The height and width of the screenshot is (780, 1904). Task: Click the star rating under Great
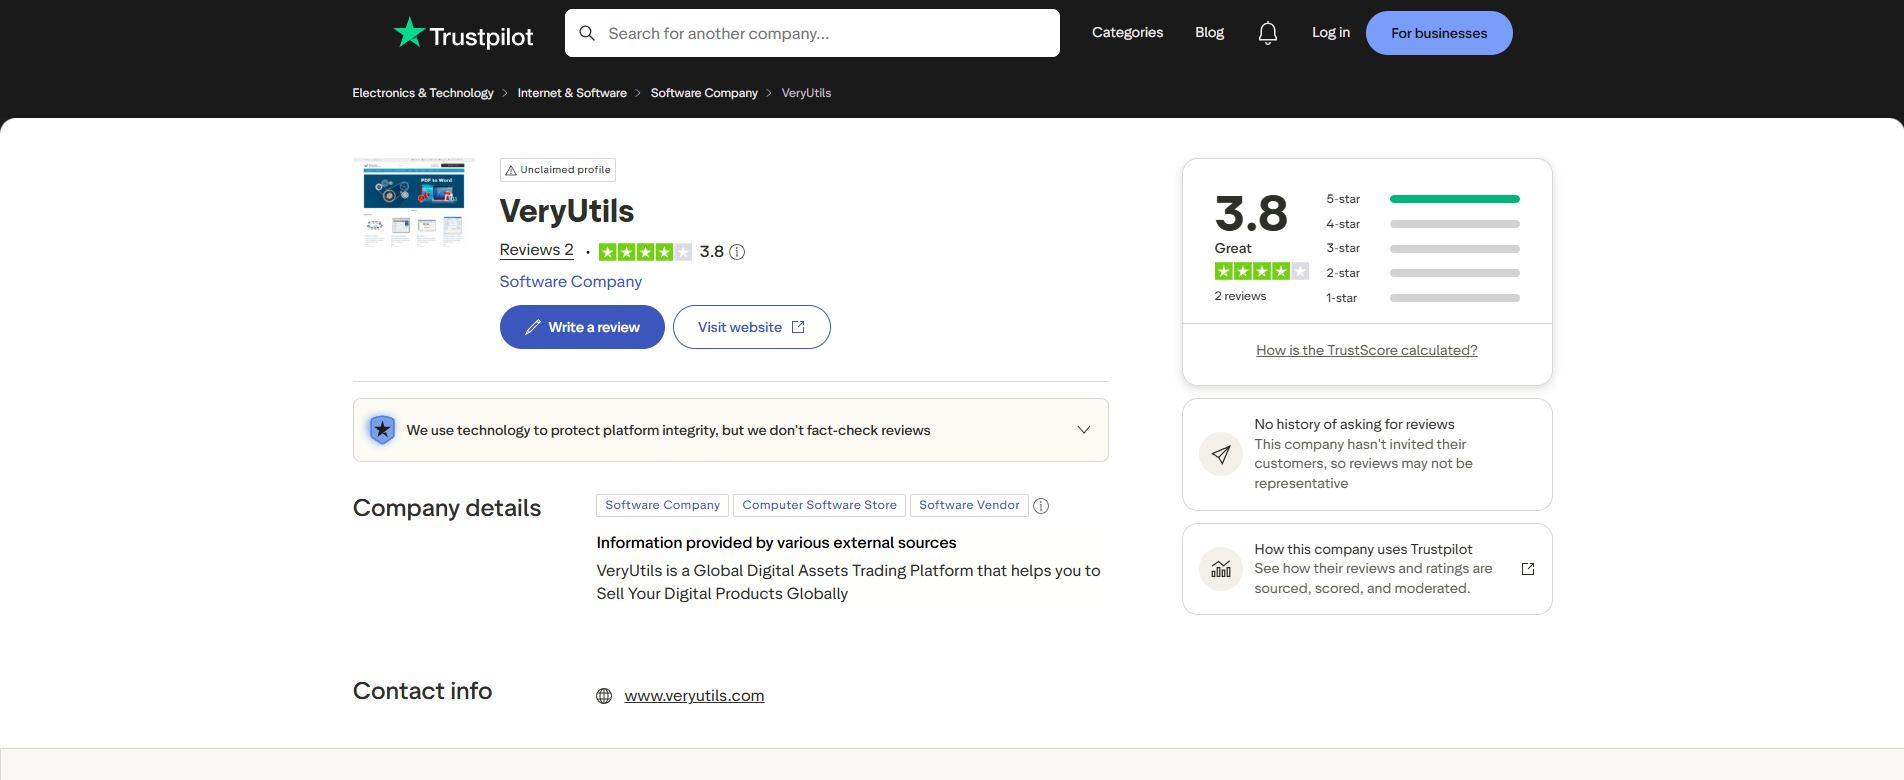(x=1262, y=271)
